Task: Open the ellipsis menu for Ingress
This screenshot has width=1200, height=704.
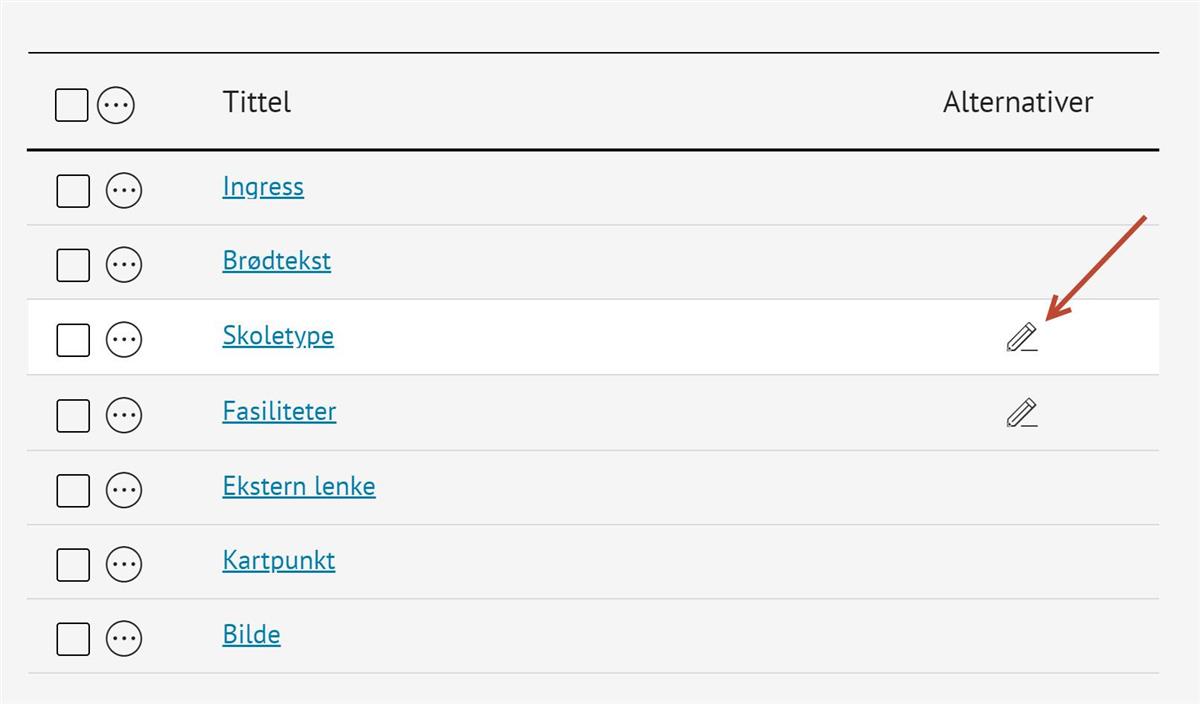Action: (x=124, y=189)
